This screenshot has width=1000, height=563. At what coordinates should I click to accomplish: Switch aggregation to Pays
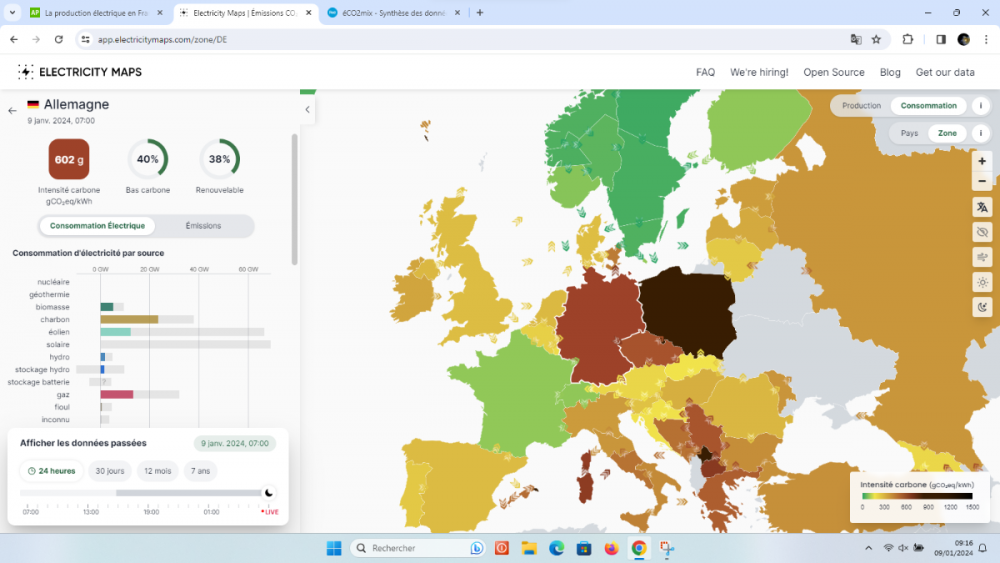(x=909, y=133)
